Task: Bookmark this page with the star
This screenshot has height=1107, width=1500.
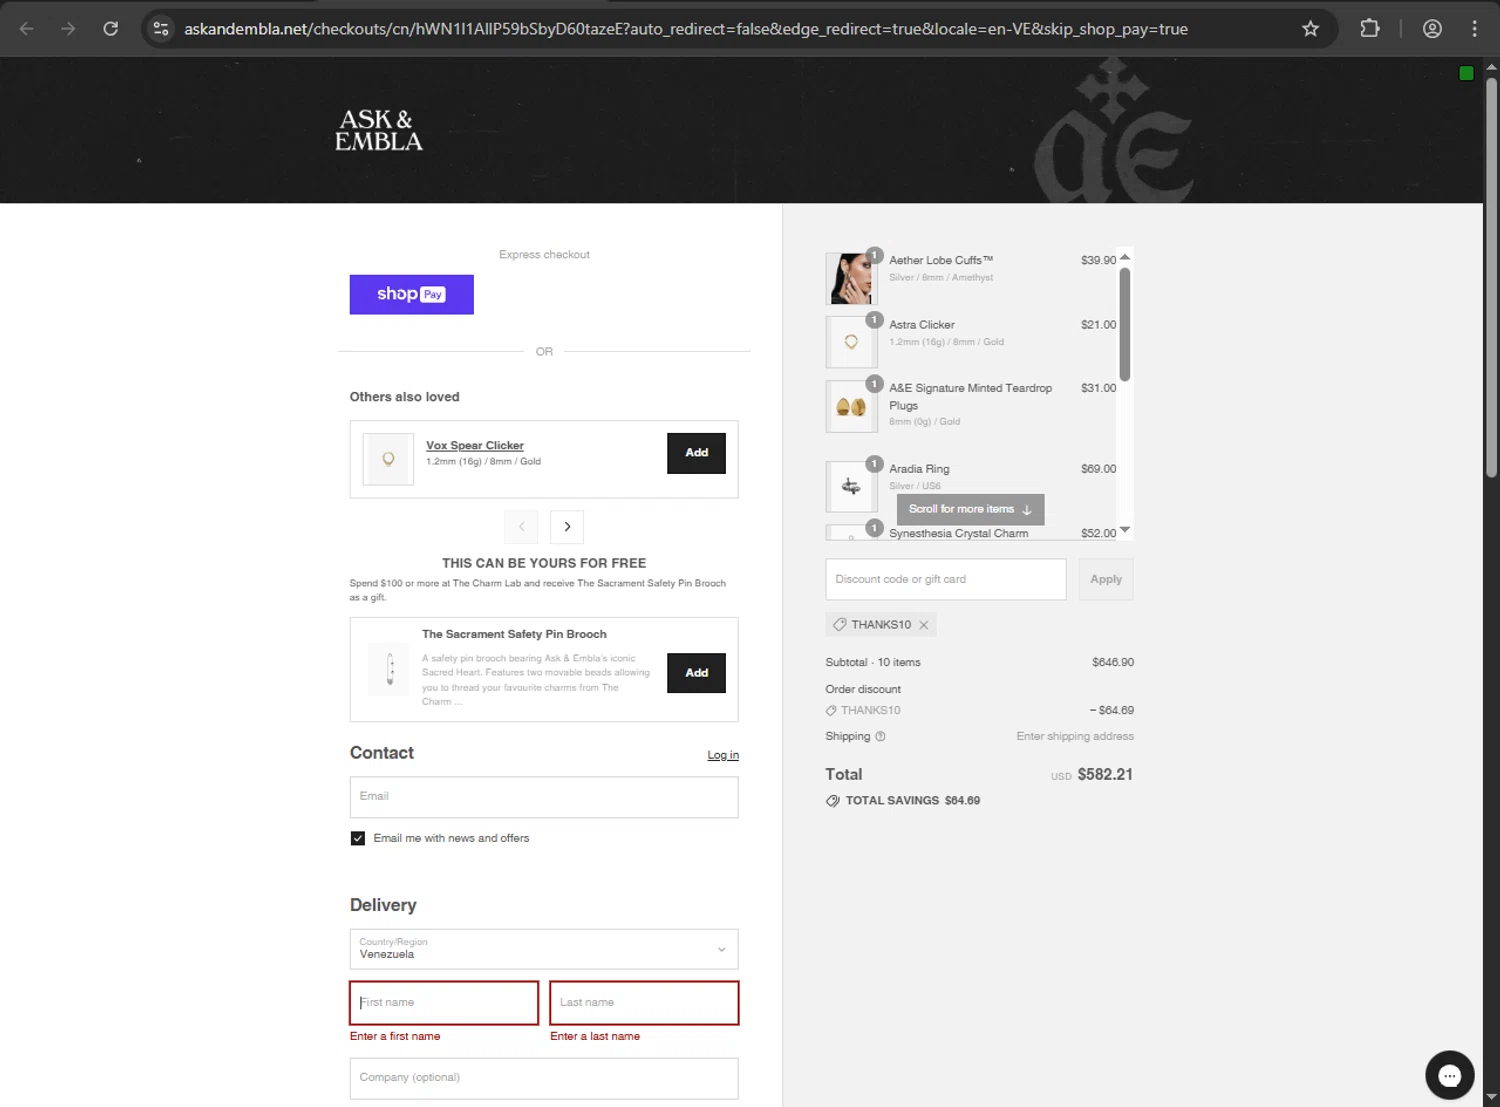Action: [x=1310, y=29]
